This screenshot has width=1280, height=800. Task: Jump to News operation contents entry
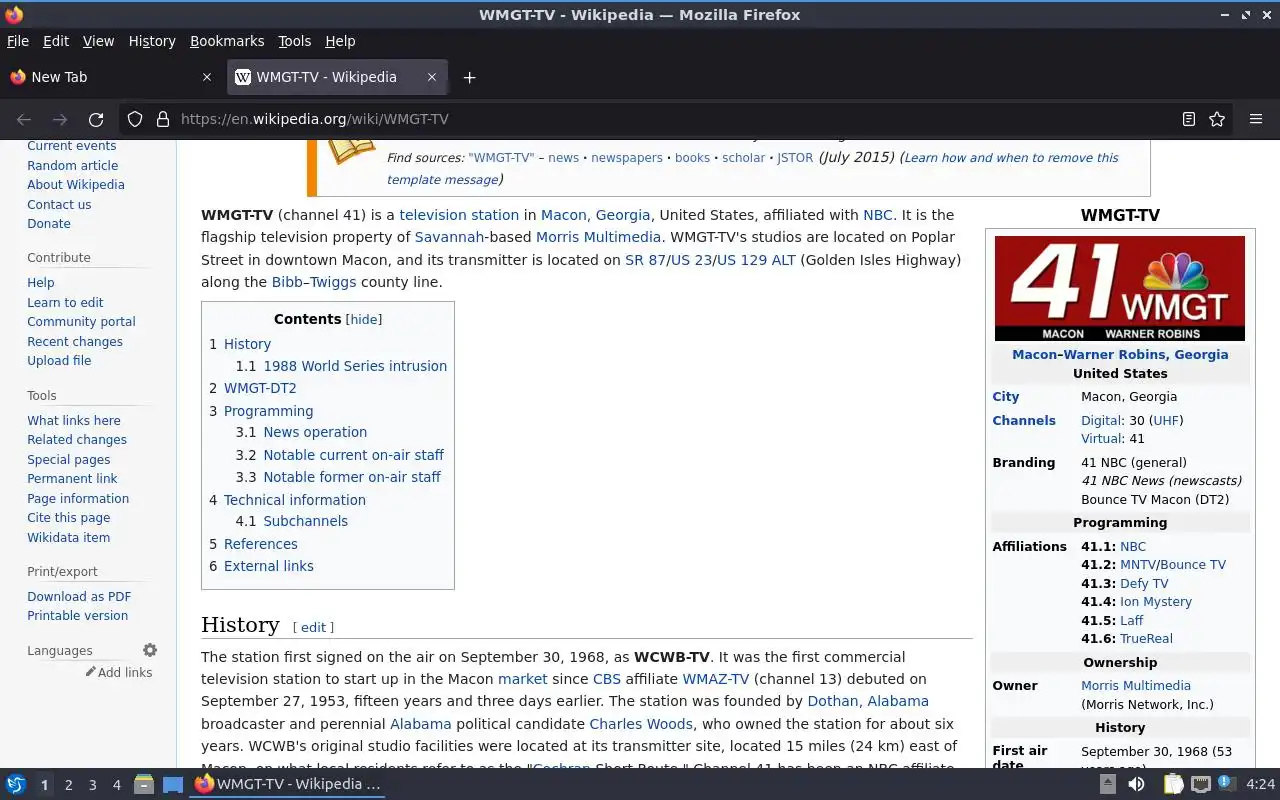tap(315, 432)
